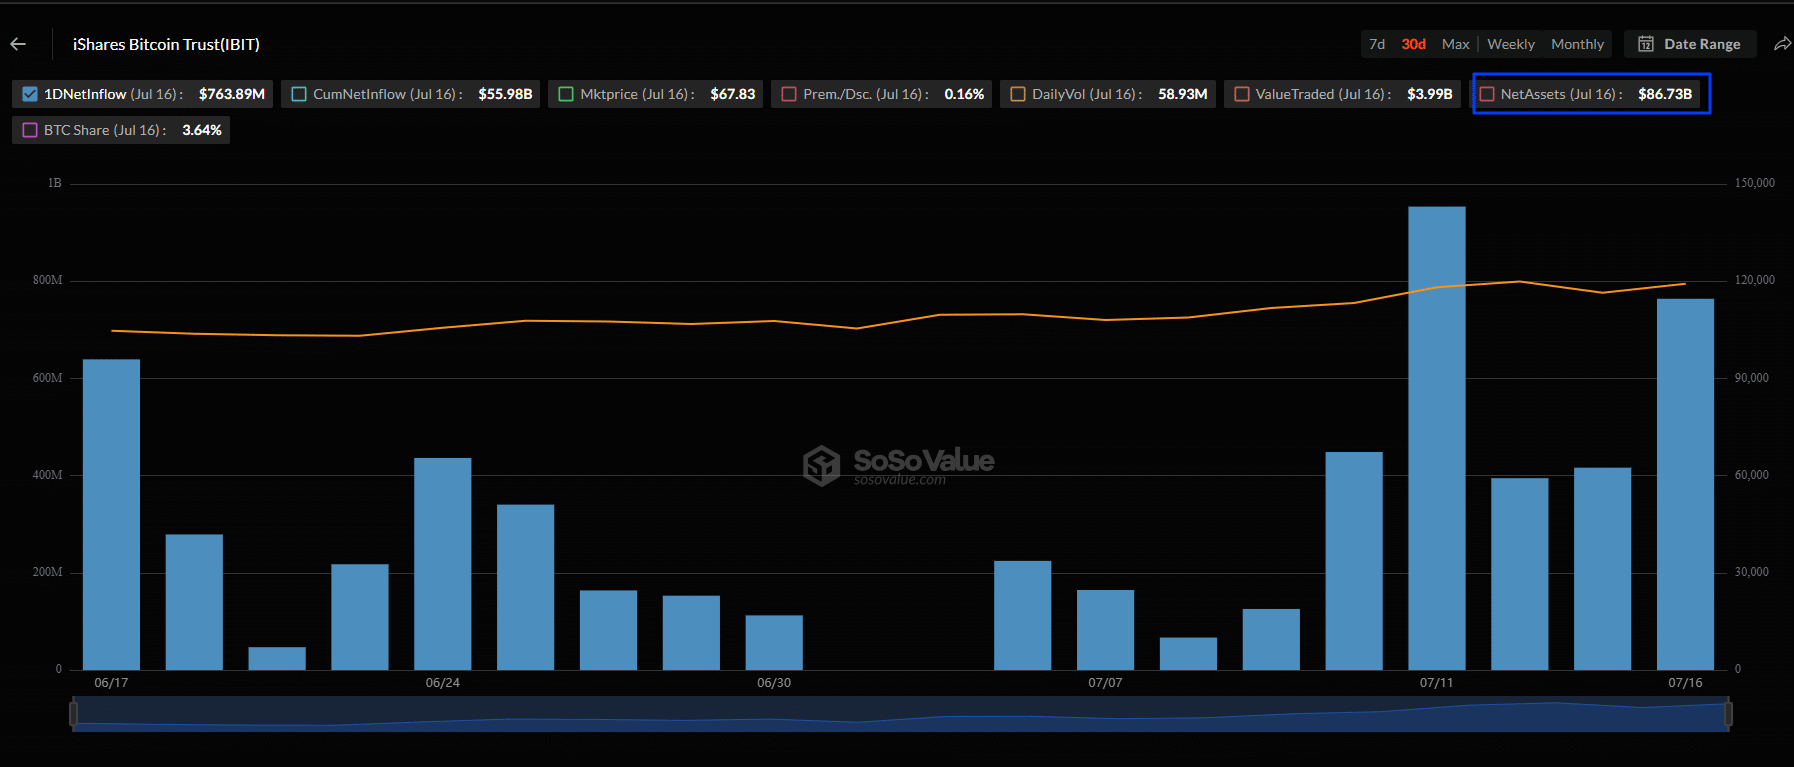Click the 800M left axis label
This screenshot has width=1794, height=767.
pos(47,280)
